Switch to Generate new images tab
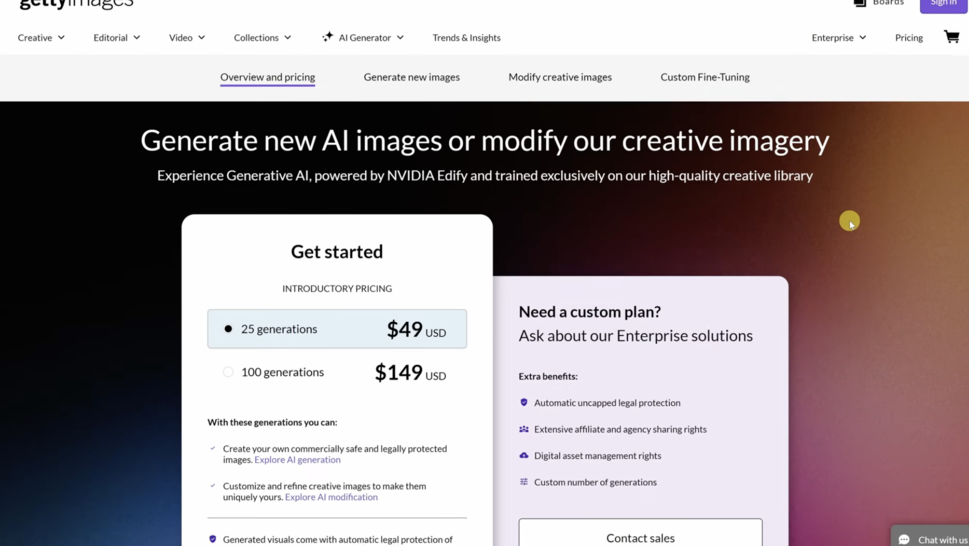The width and height of the screenshot is (969, 546). 412,77
